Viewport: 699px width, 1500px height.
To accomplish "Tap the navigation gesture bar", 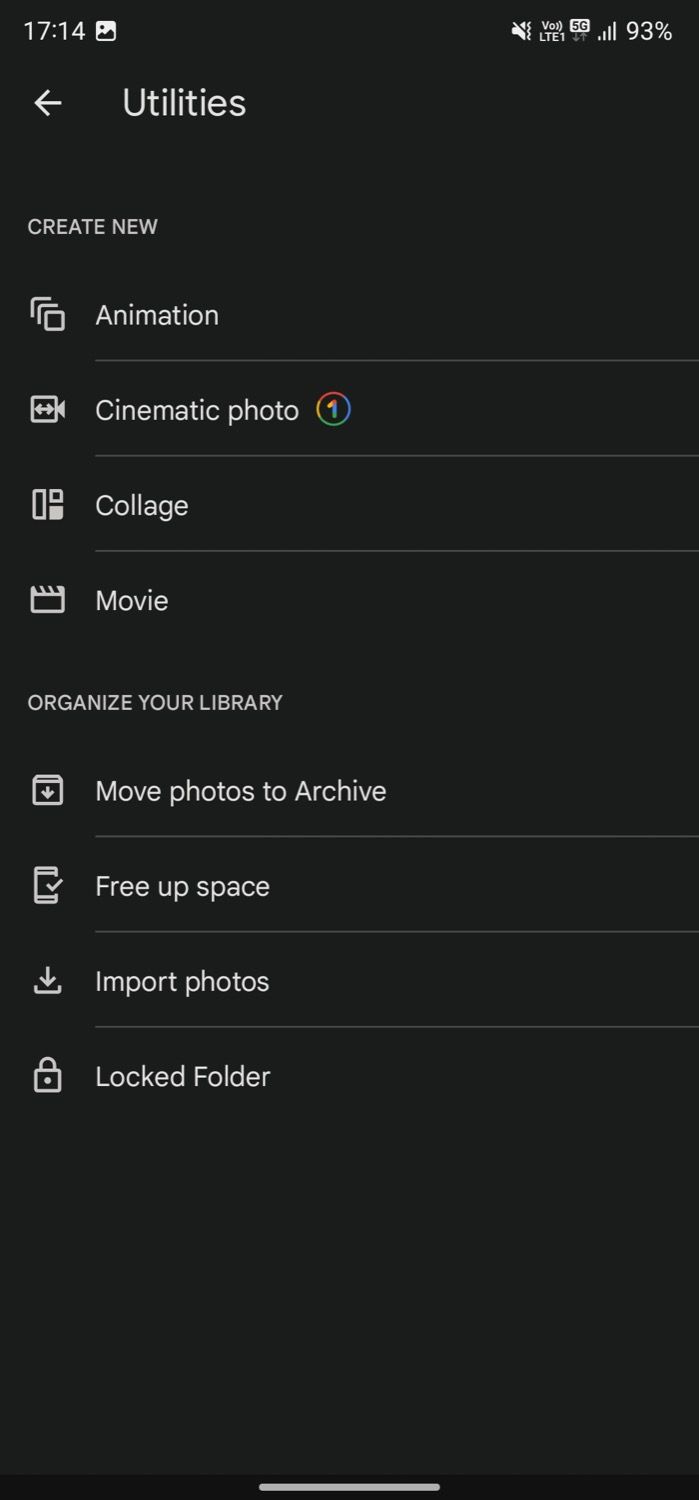I will click(x=349, y=1484).
